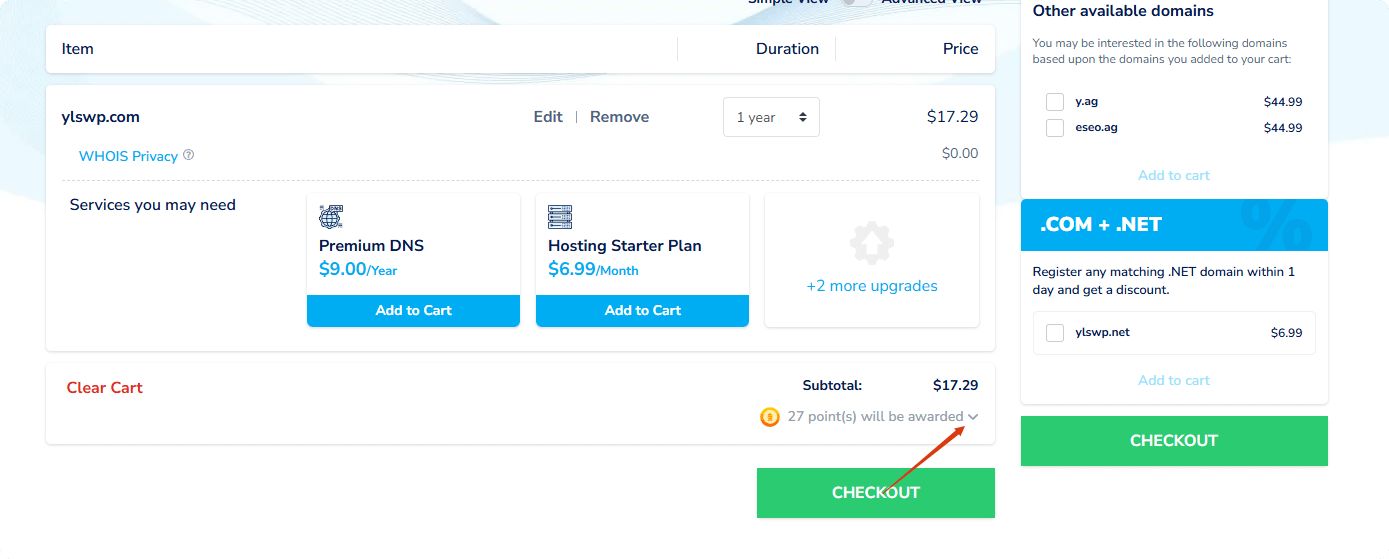Click the Hosting Starter Plan server icon
1389x559 pixels.
[560, 216]
